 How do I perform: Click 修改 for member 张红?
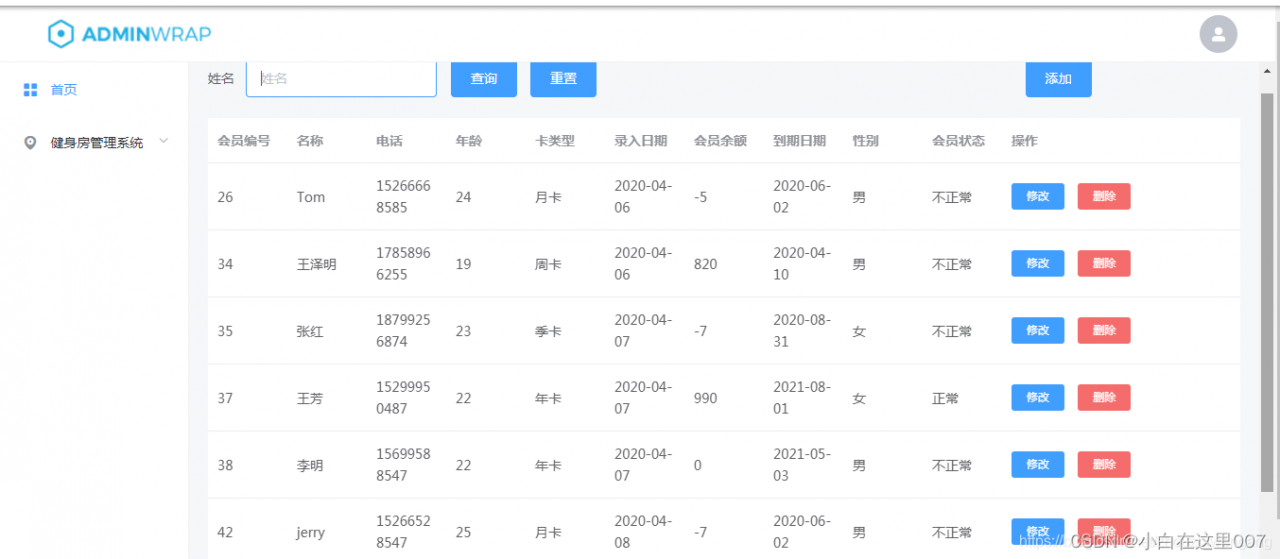[x=1038, y=330]
